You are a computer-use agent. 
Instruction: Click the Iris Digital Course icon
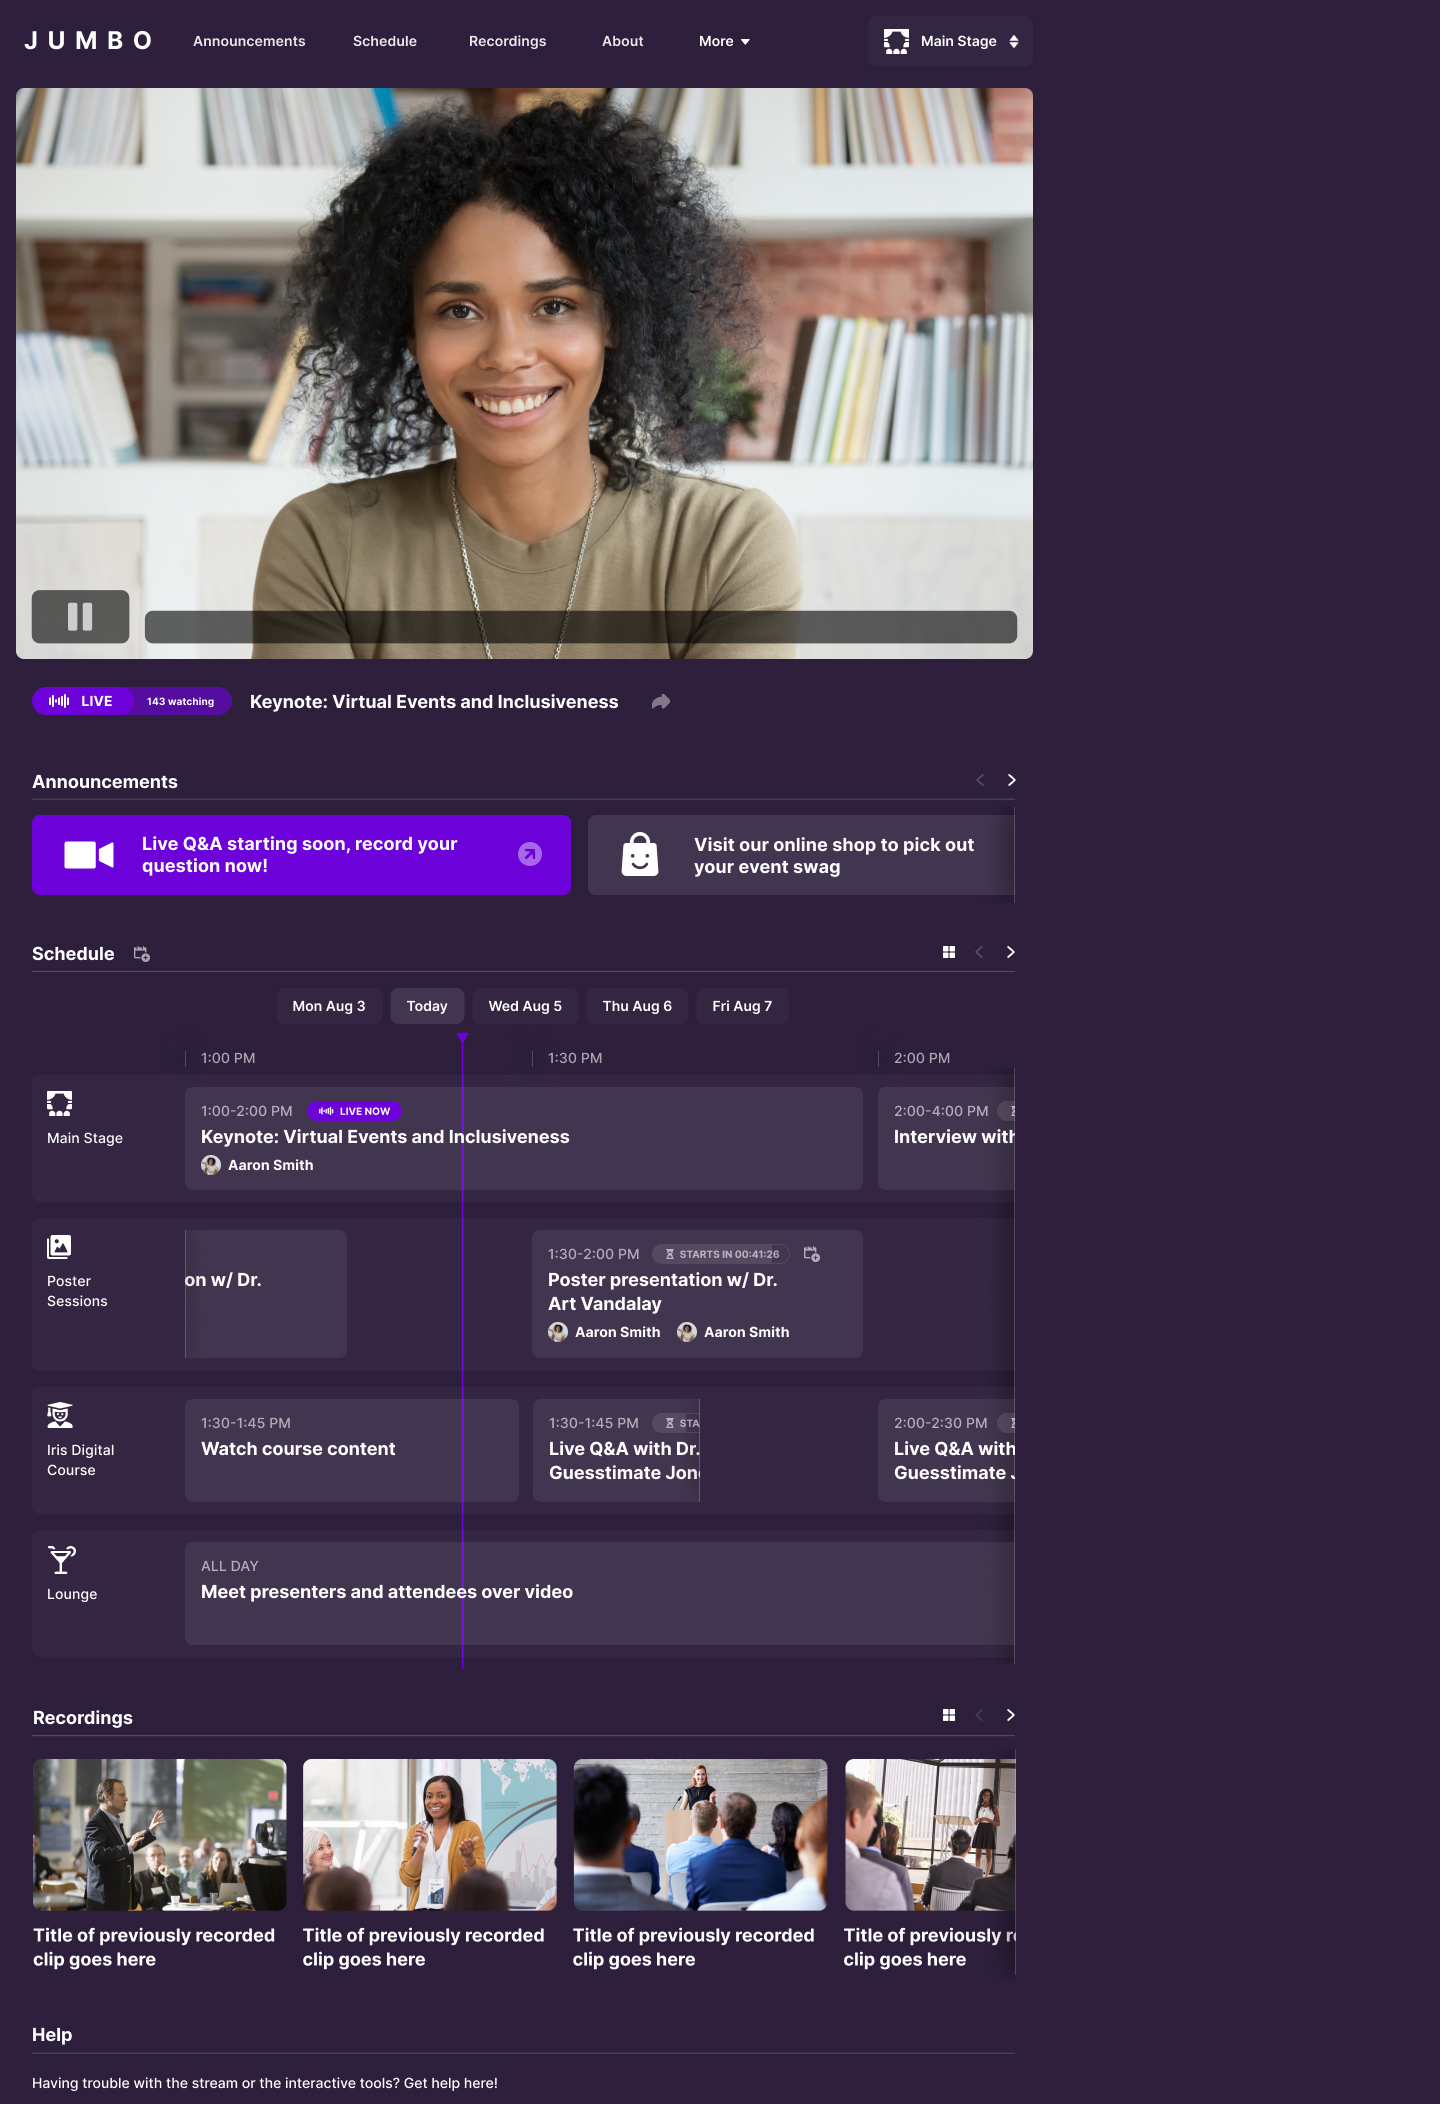[x=60, y=1415]
